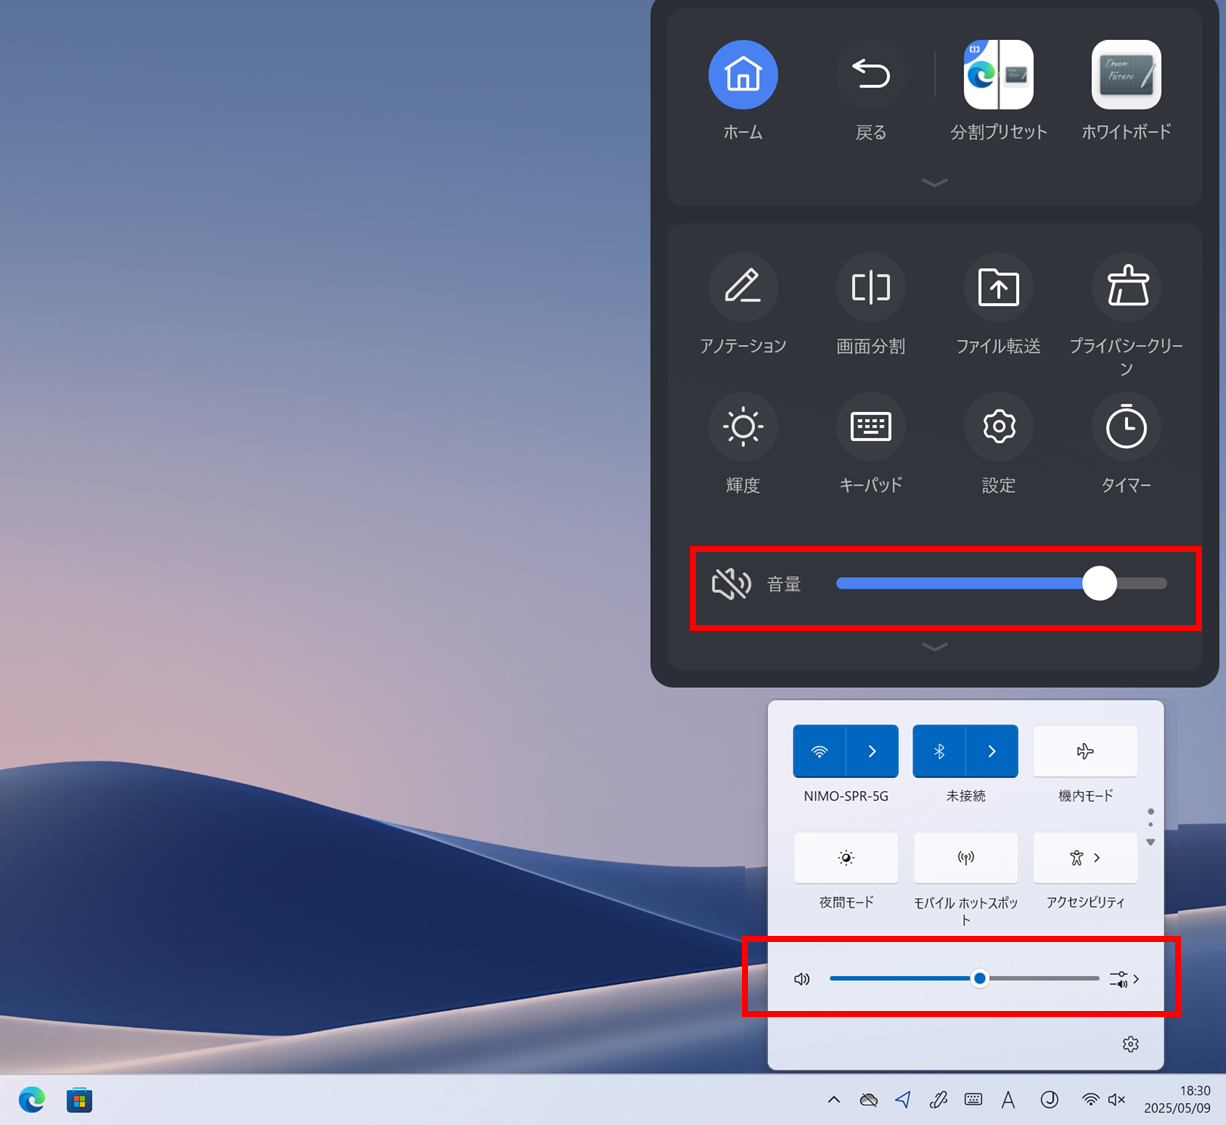Open Settings (設定) in the dark panel
Screen dimensions: 1226x1125
click(998, 428)
